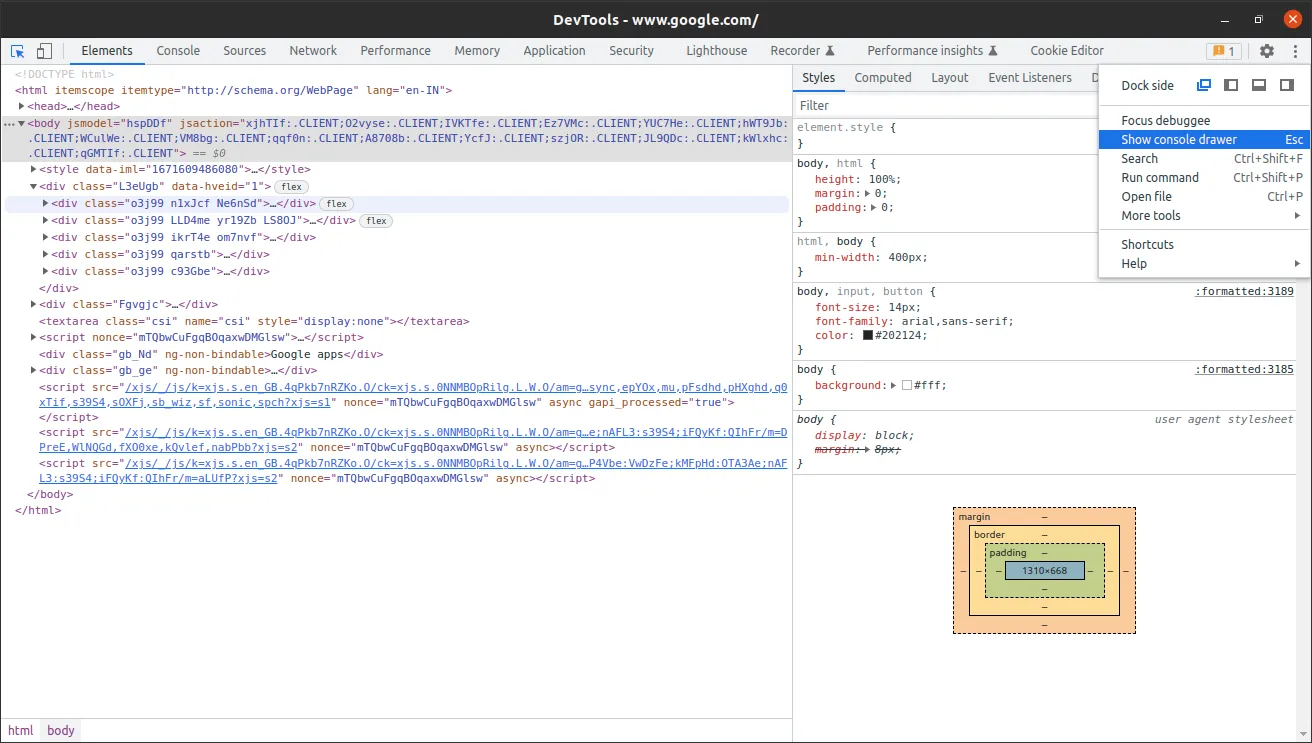1312x743 pixels.
Task: Expand the background shorthand property
Action: pos(894,386)
